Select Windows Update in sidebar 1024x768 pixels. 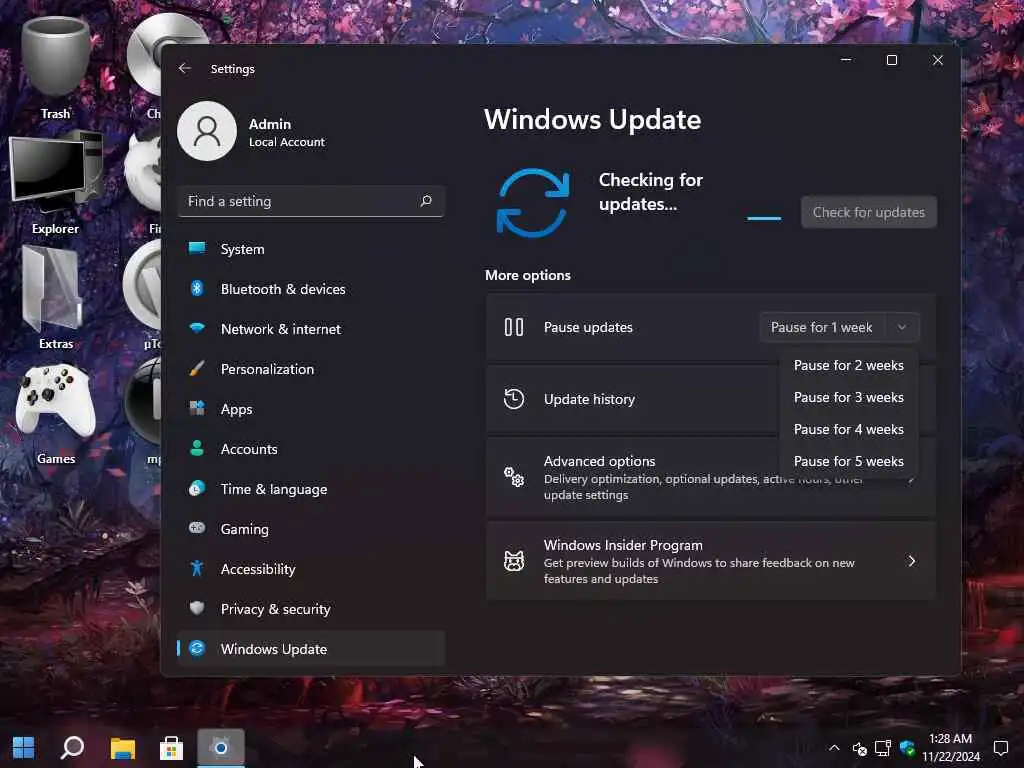point(311,648)
